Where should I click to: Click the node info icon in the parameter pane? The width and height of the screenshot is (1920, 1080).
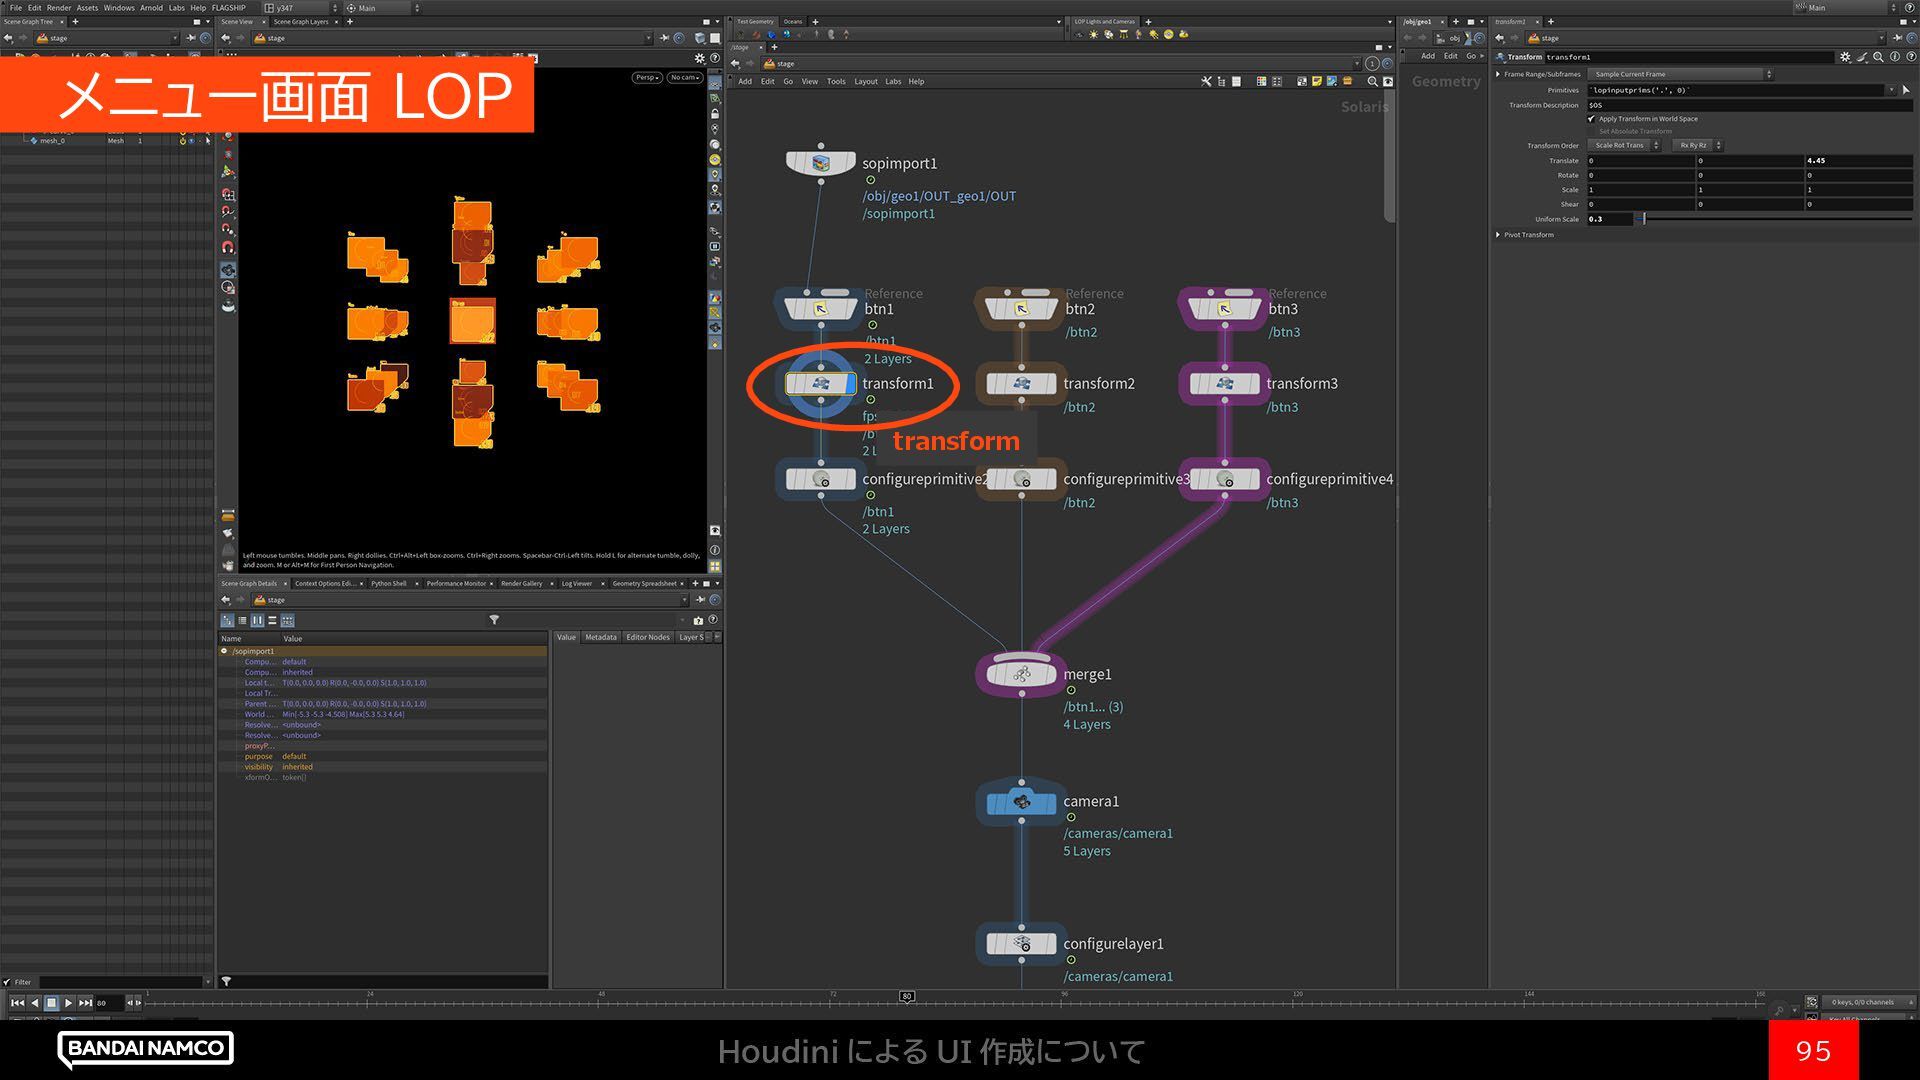pos(1894,57)
